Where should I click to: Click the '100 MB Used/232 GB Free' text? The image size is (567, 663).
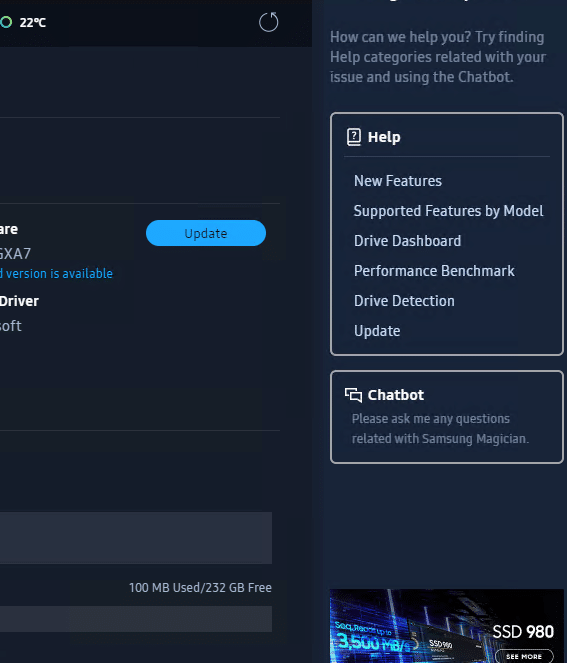coord(200,588)
